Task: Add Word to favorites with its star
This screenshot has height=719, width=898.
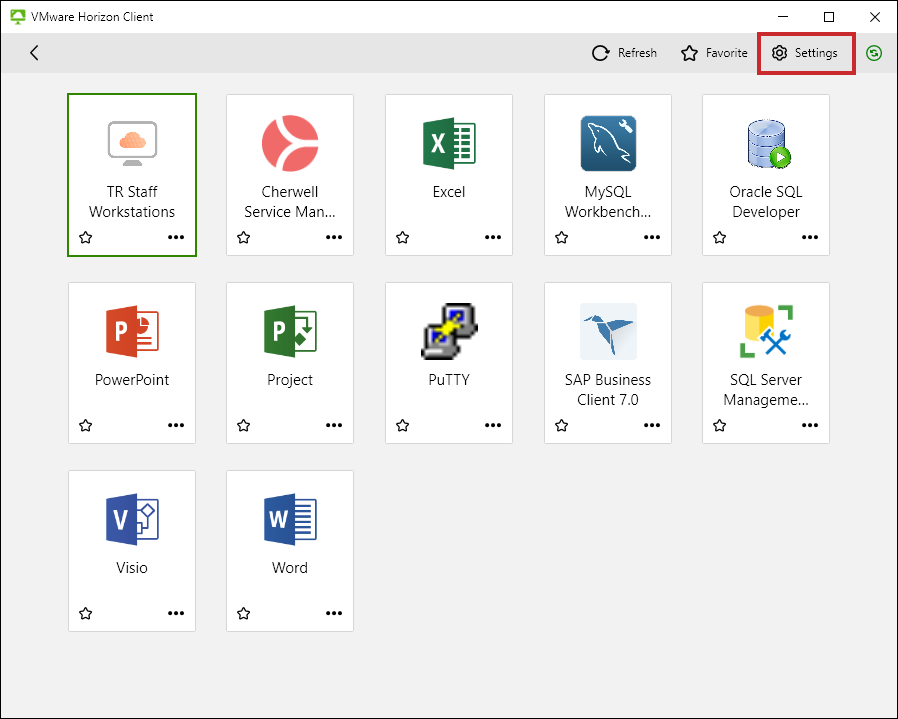Action: [x=244, y=614]
